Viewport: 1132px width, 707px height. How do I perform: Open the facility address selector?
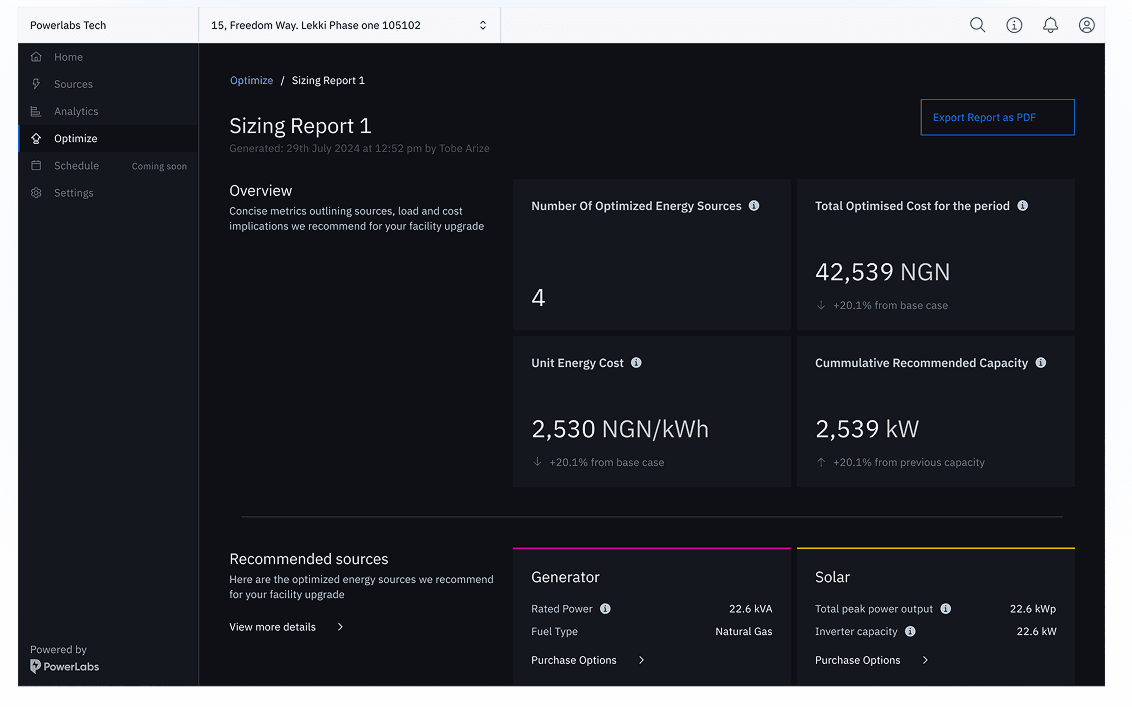[x=349, y=24]
